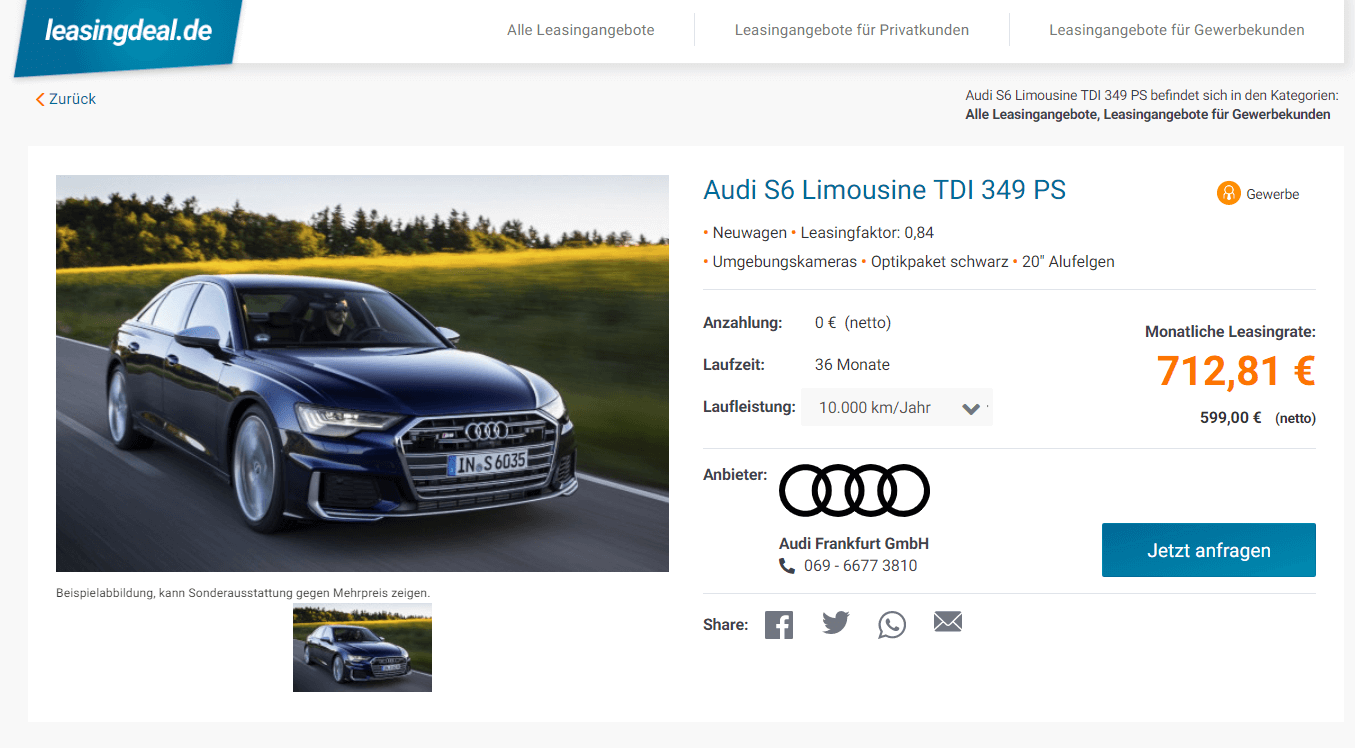The width and height of the screenshot is (1355, 748).
Task: Go back using the Zurück link
Action: pyautogui.click(x=66, y=99)
